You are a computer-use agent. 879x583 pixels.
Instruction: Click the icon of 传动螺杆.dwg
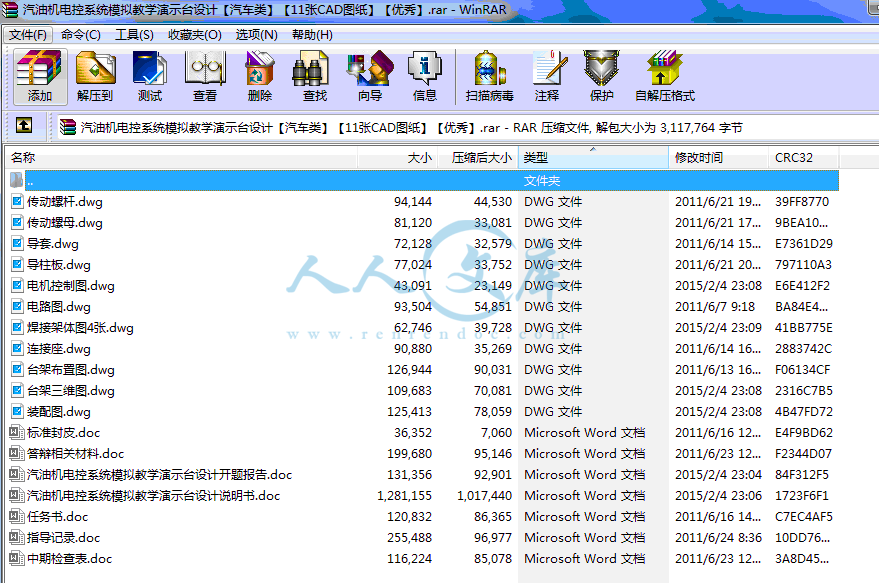click(17, 201)
